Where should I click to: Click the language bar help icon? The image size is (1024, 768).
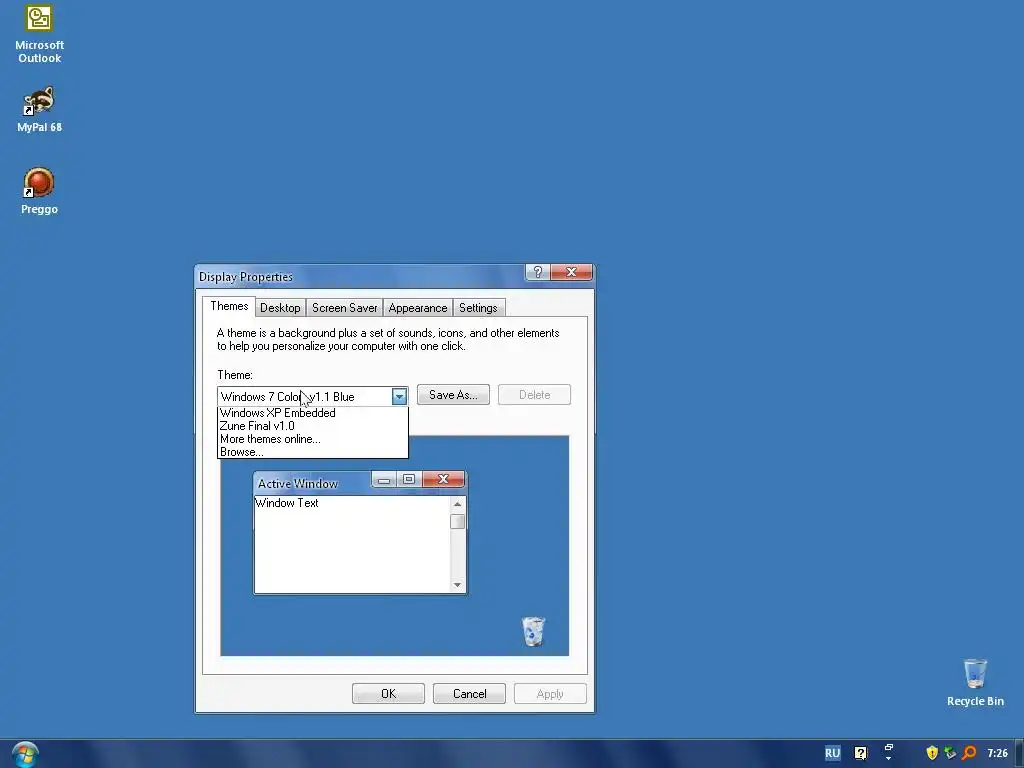(x=861, y=753)
